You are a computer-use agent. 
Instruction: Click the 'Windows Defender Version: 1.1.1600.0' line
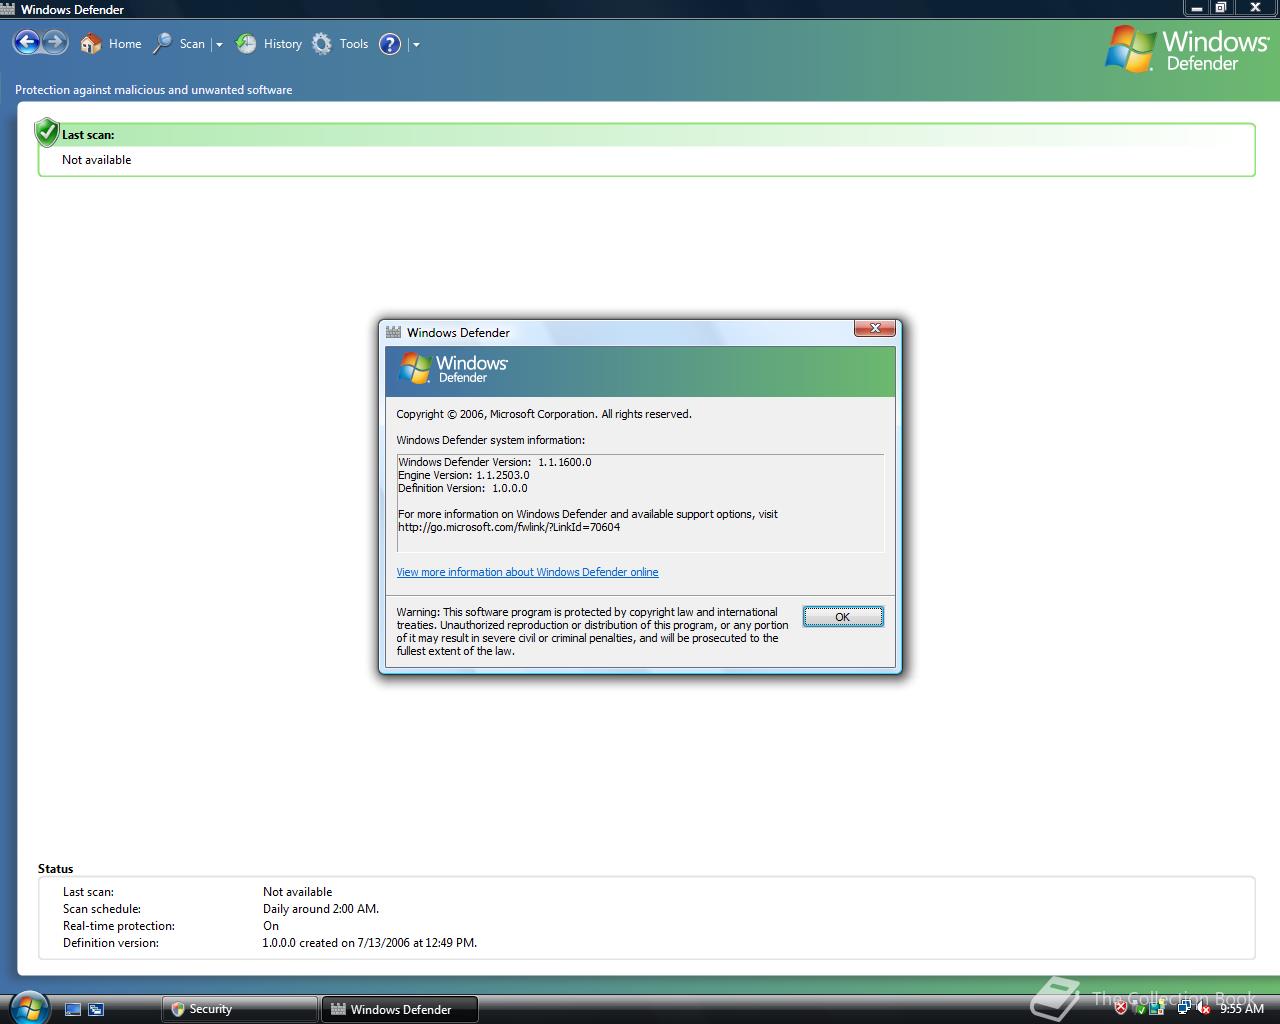pyautogui.click(x=495, y=462)
